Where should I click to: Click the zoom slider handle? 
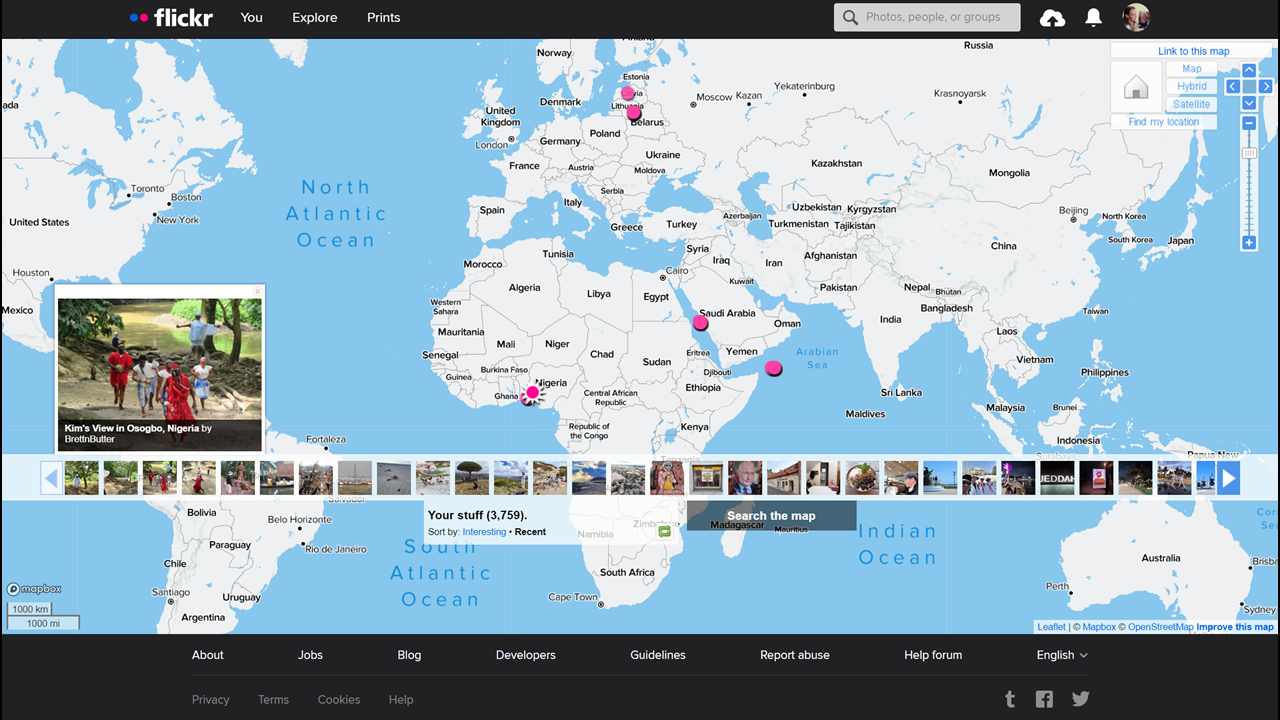1249,153
